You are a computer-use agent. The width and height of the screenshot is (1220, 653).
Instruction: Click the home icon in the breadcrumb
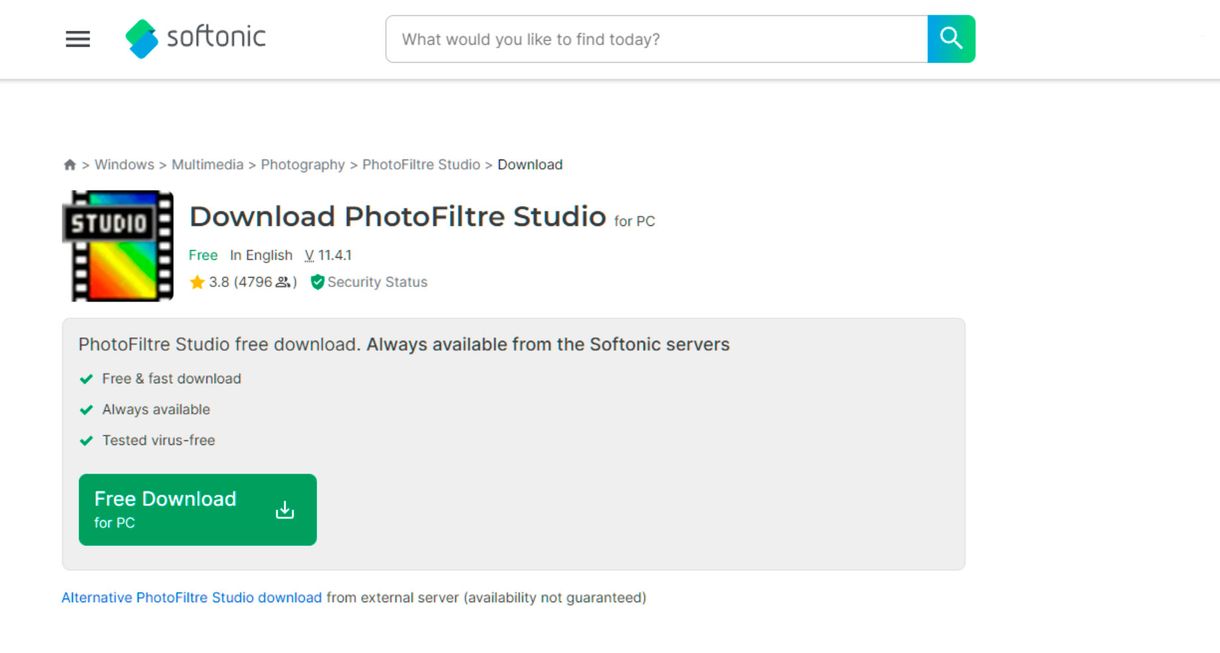[69, 164]
